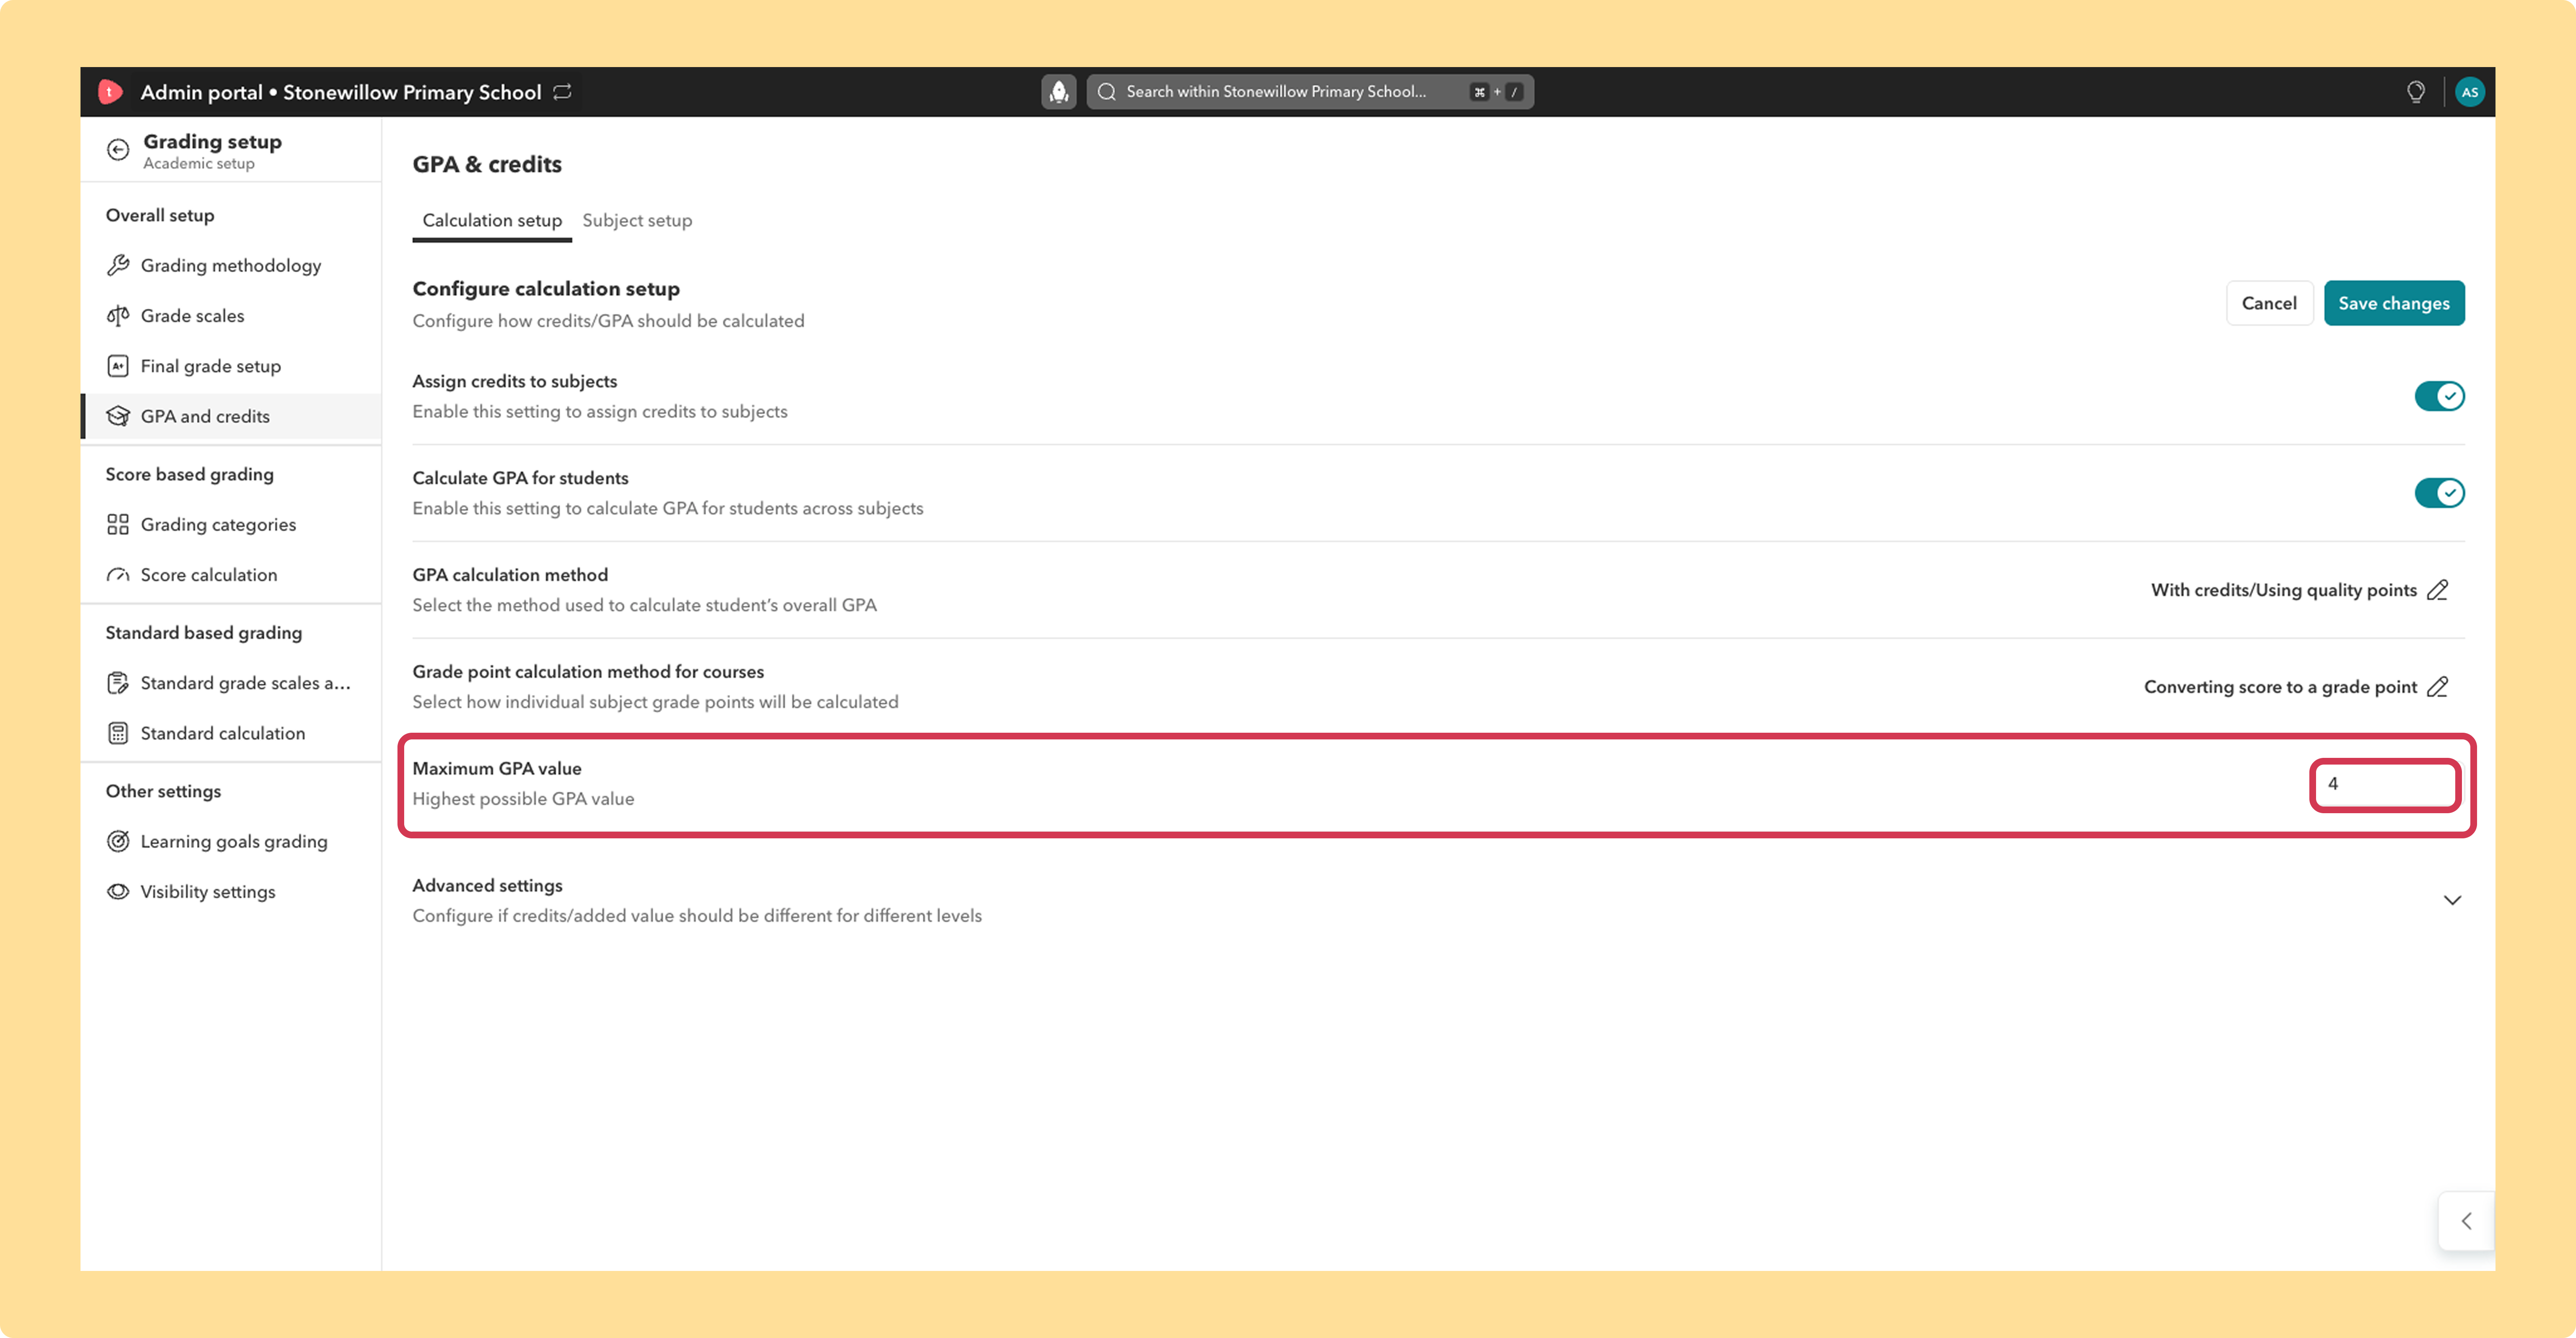The height and width of the screenshot is (1338, 2576).
Task: Select GPA and credits in sidebar
Action: pos(231,416)
